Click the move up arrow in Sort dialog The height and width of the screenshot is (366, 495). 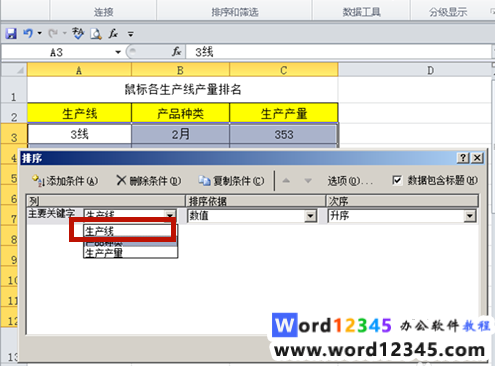click(x=286, y=181)
